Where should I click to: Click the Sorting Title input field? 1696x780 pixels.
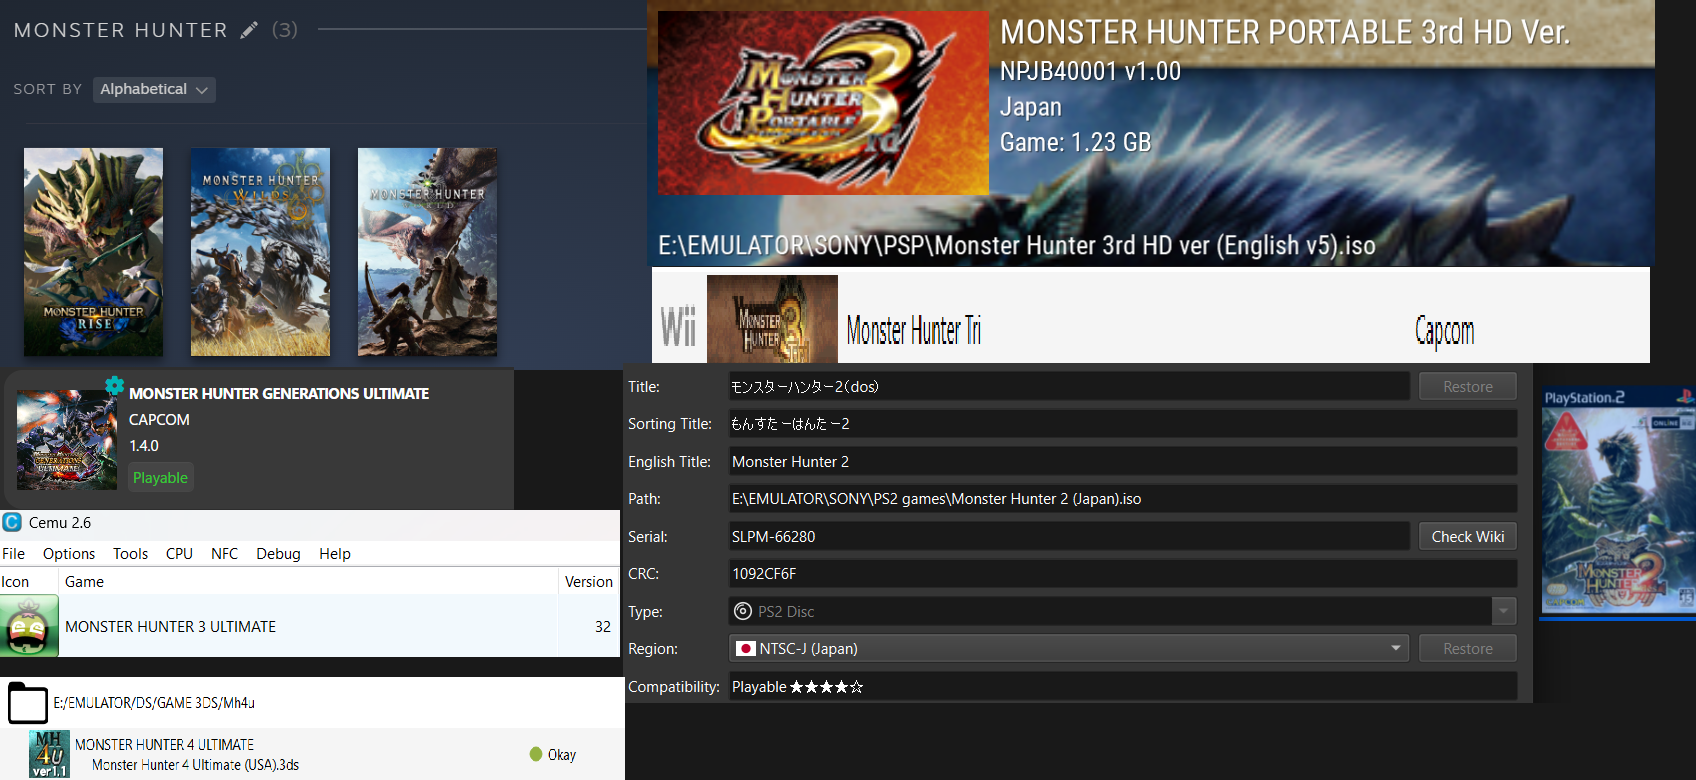1123,424
